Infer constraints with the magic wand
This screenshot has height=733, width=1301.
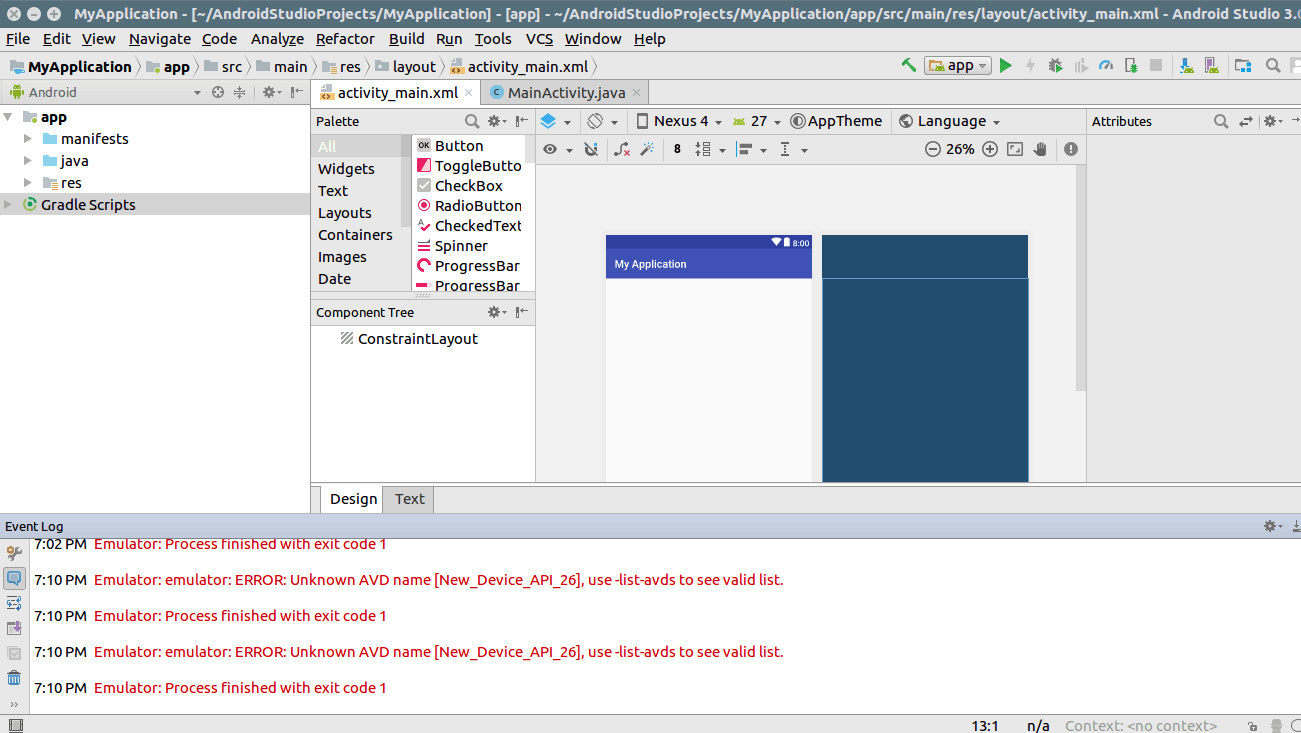tap(648, 149)
